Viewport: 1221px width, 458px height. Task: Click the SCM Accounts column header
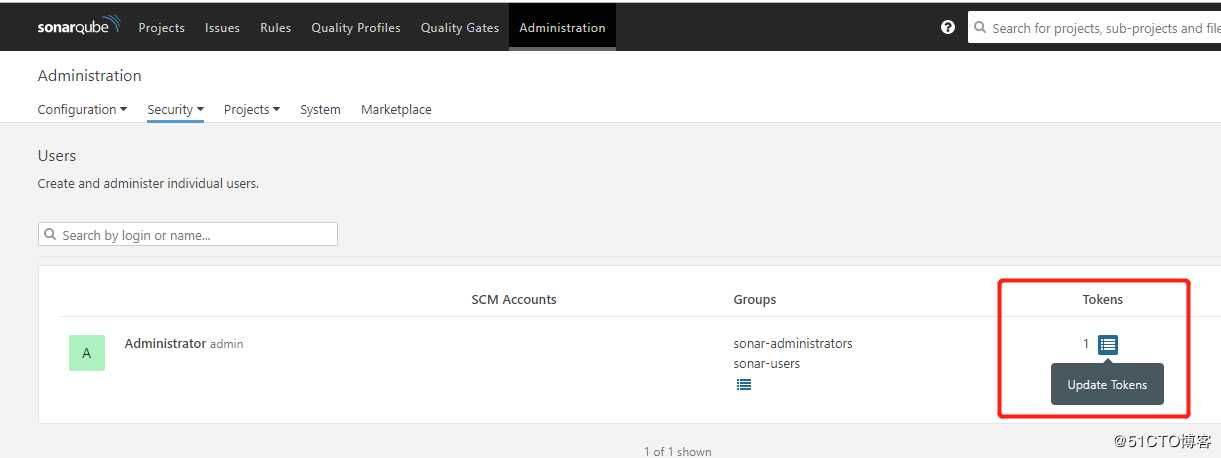[x=514, y=299]
